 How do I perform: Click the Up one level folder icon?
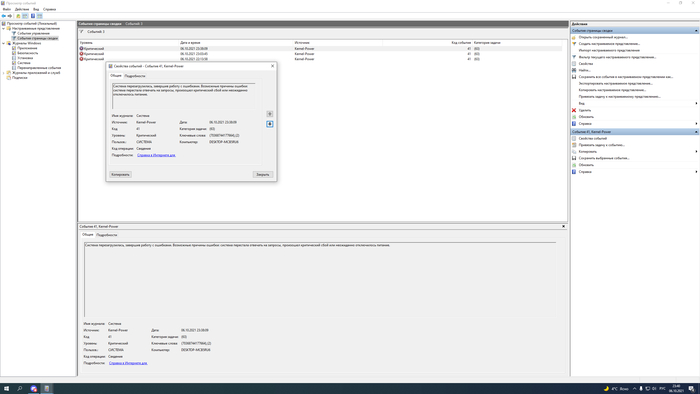(18, 16)
